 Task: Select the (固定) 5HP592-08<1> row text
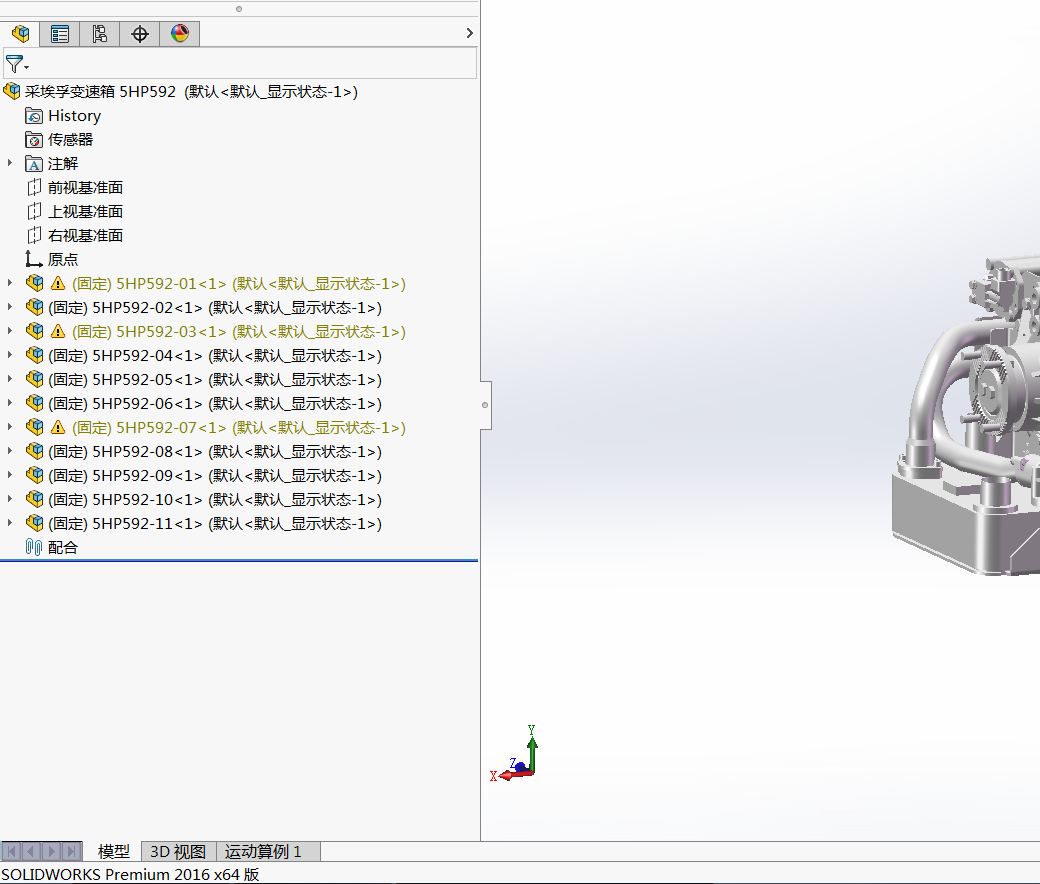pos(125,452)
